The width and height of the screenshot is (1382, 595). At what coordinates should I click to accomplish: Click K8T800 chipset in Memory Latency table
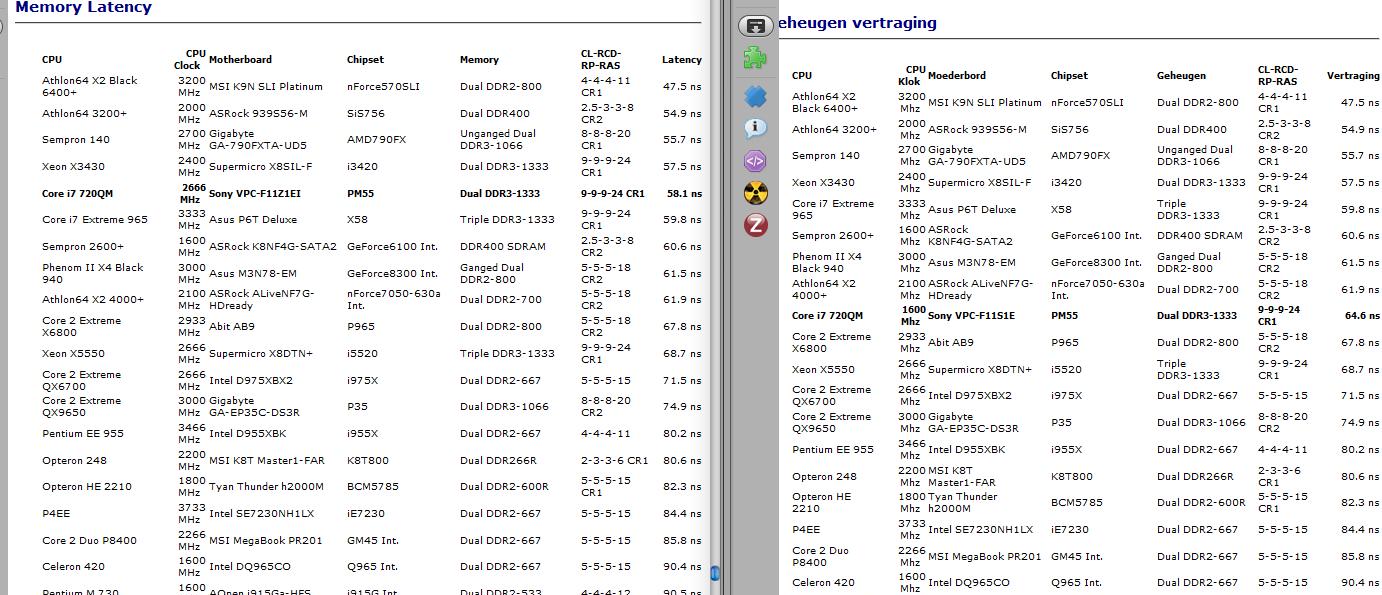point(368,461)
